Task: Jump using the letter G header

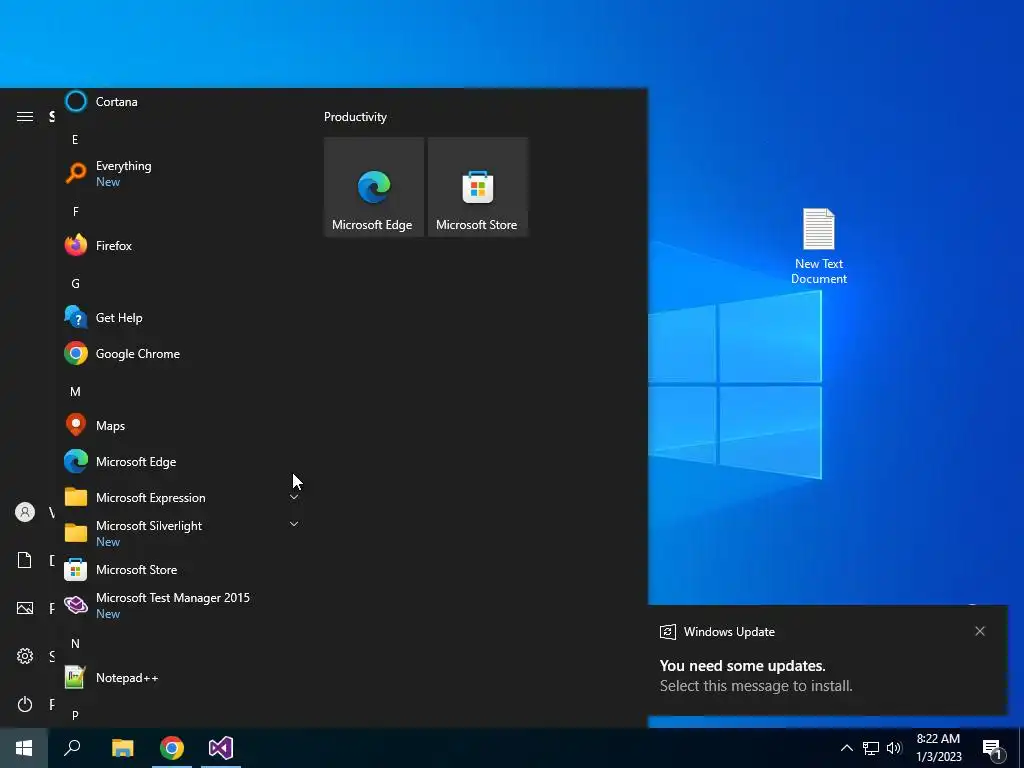Action: 75,283
